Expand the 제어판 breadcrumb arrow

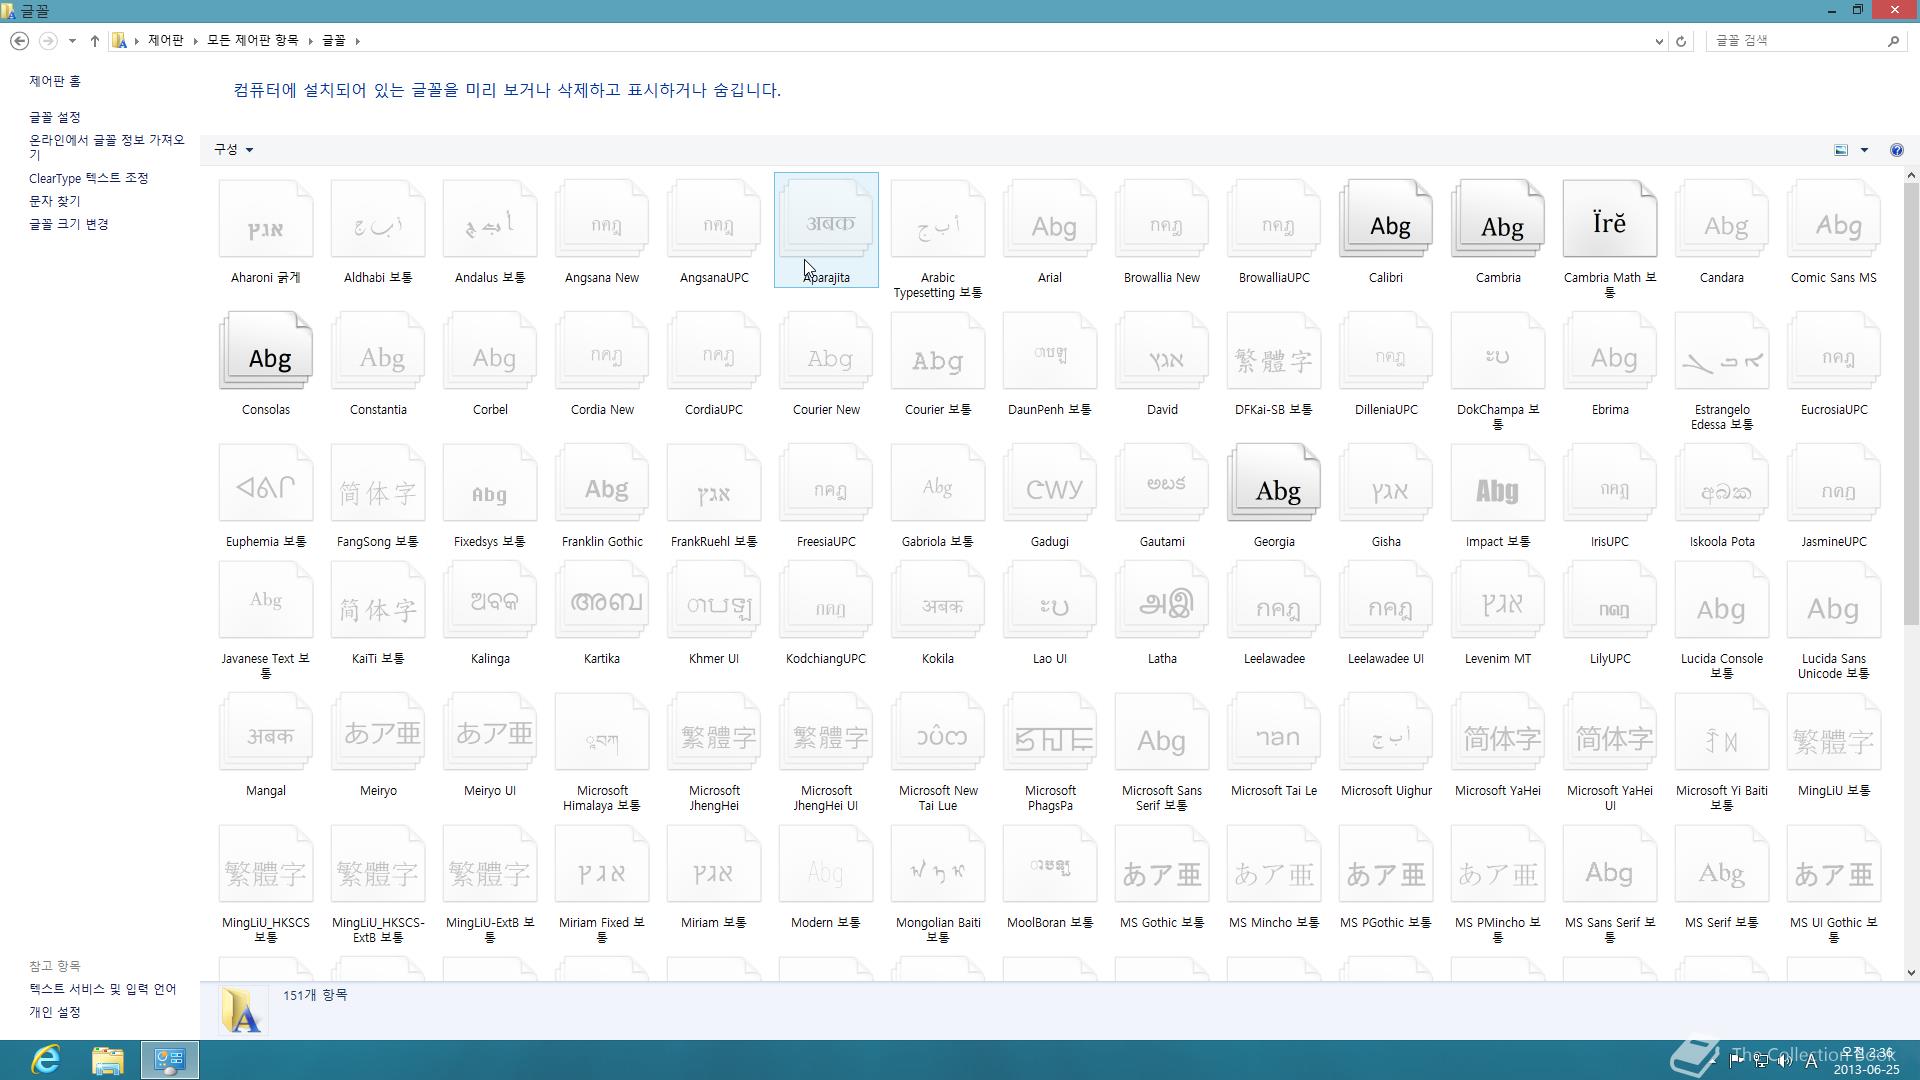click(194, 41)
